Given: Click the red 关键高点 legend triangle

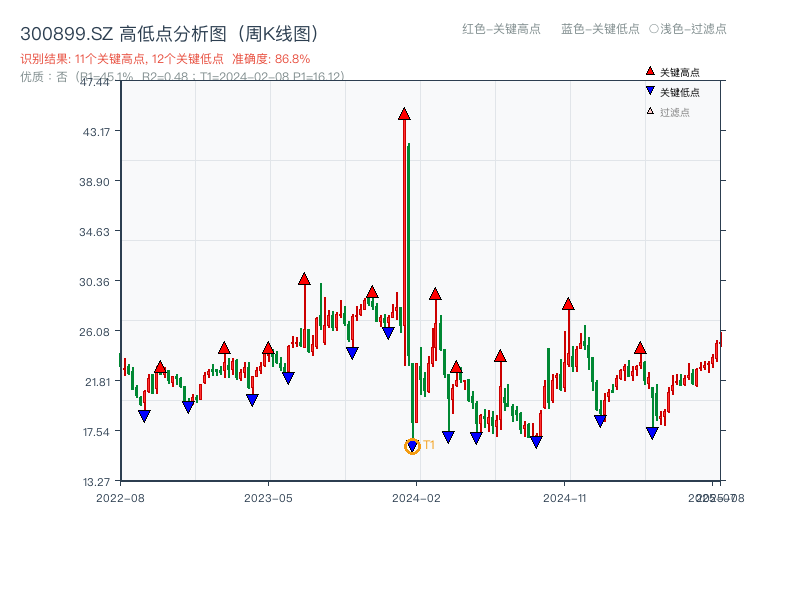Looking at the screenshot, I should click(x=650, y=71).
